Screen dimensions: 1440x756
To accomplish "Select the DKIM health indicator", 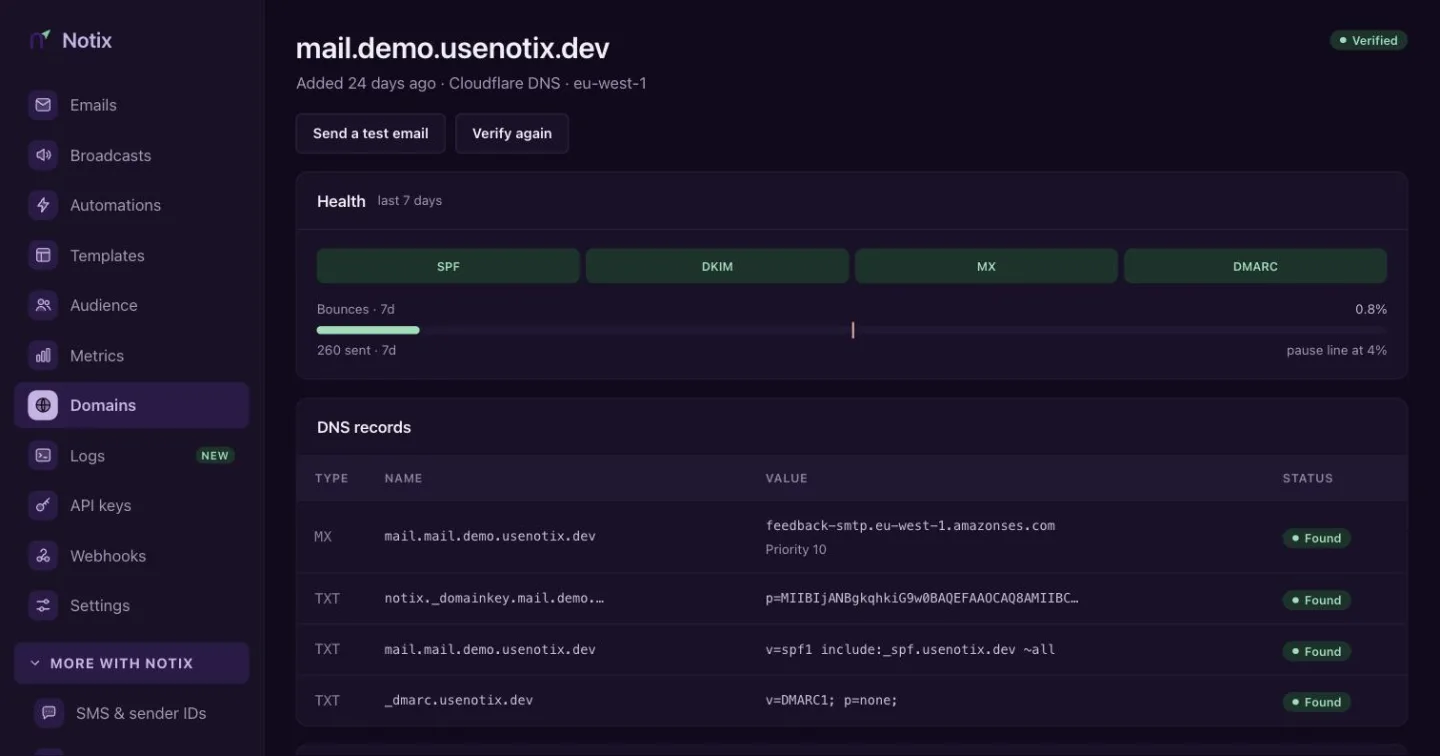I will [717, 266].
